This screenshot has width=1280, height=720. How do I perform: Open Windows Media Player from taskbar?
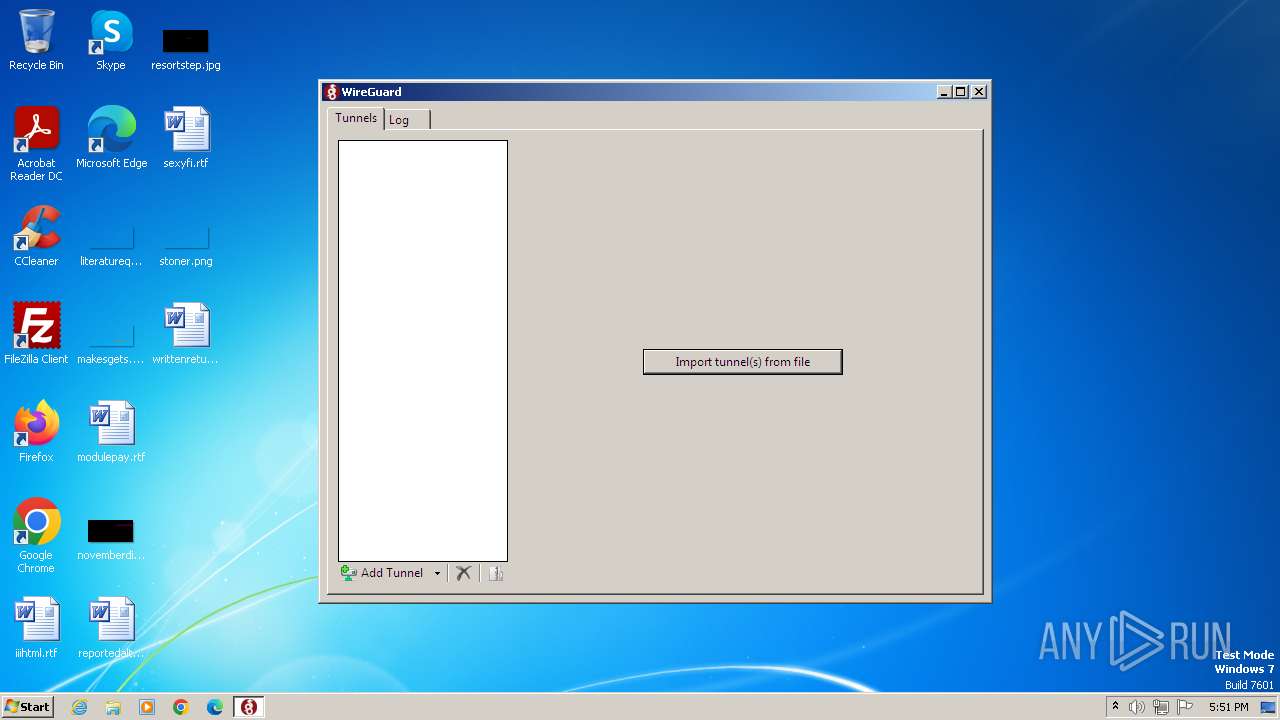(147, 707)
